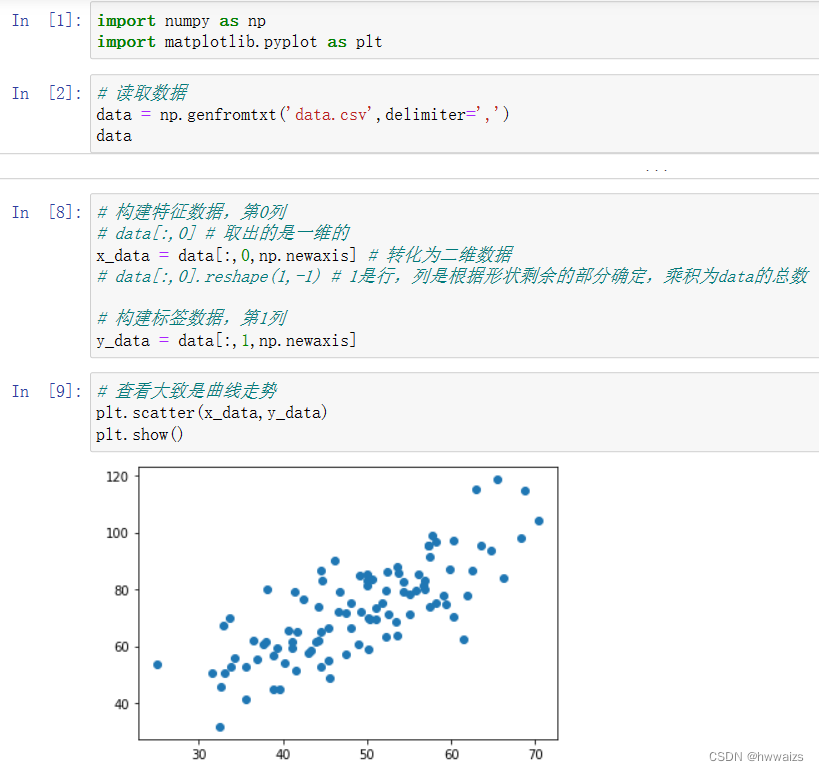Click the line 'y_data = data[:,1,np.newaxis]'
819x771 pixels.
click(226, 341)
